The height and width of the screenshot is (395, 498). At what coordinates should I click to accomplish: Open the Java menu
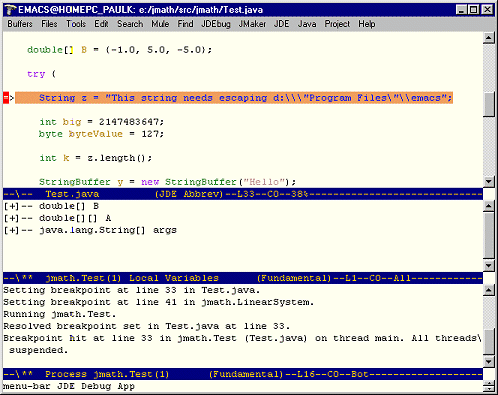pos(307,24)
